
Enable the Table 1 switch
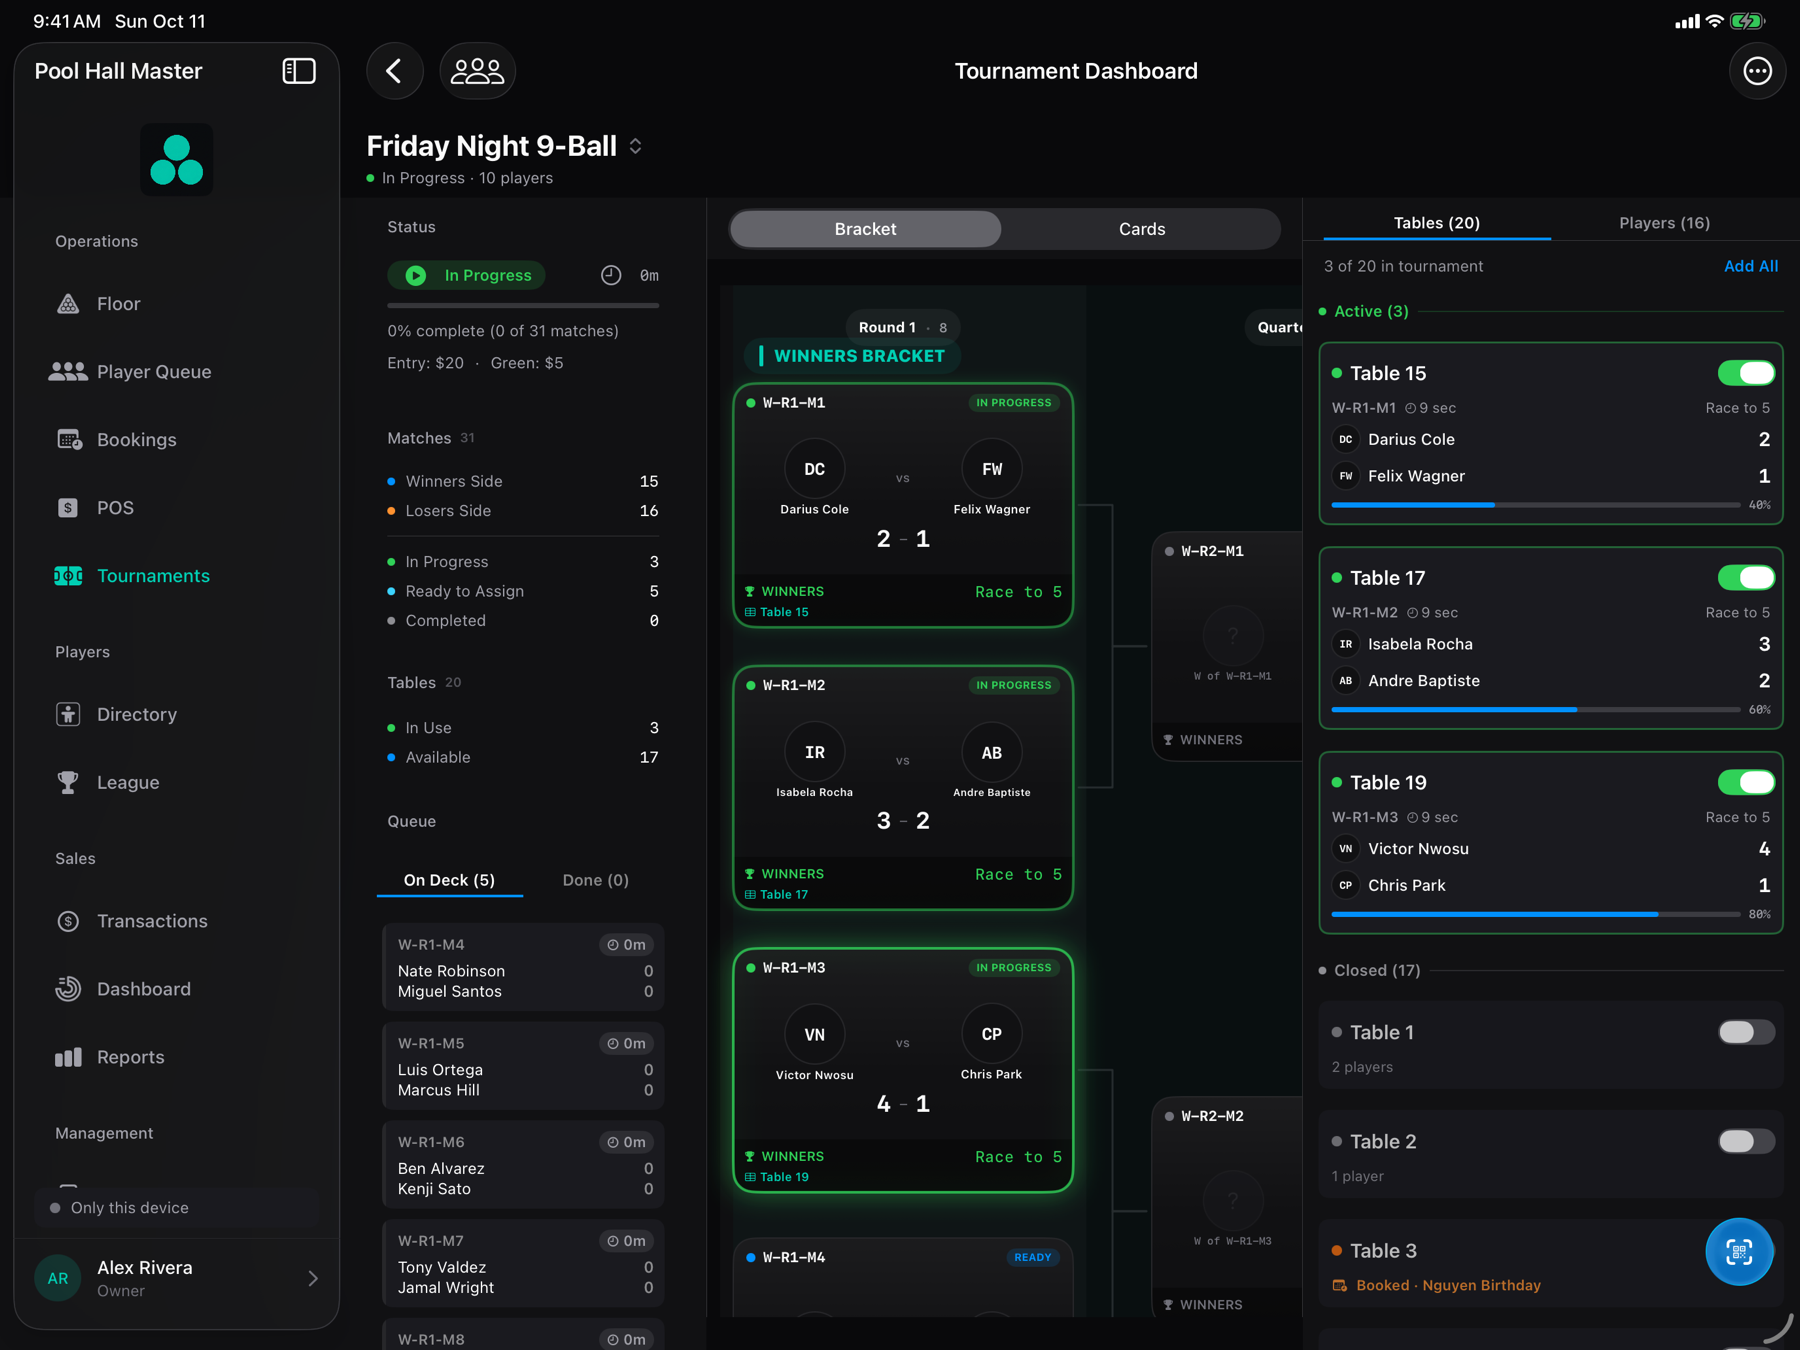[1746, 1032]
